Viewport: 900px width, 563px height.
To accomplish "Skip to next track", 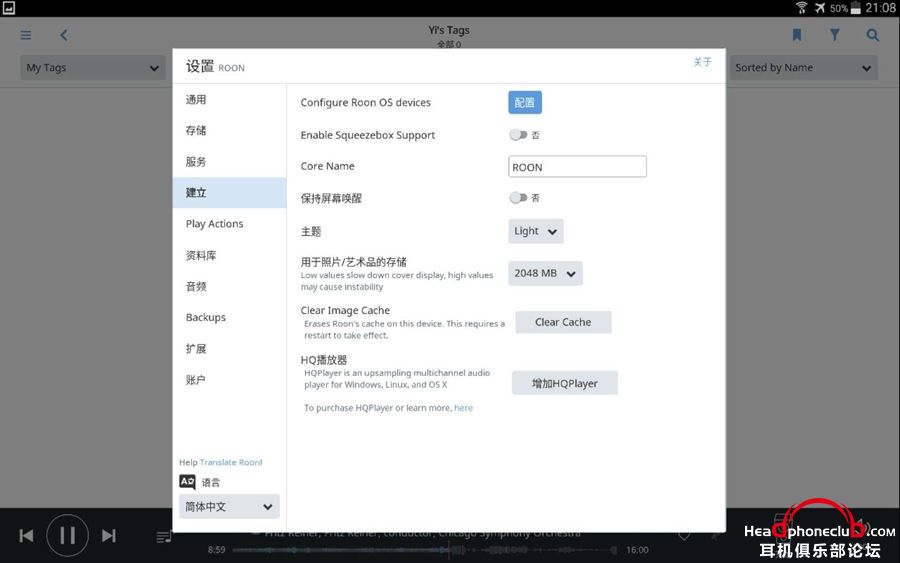I will (x=108, y=535).
